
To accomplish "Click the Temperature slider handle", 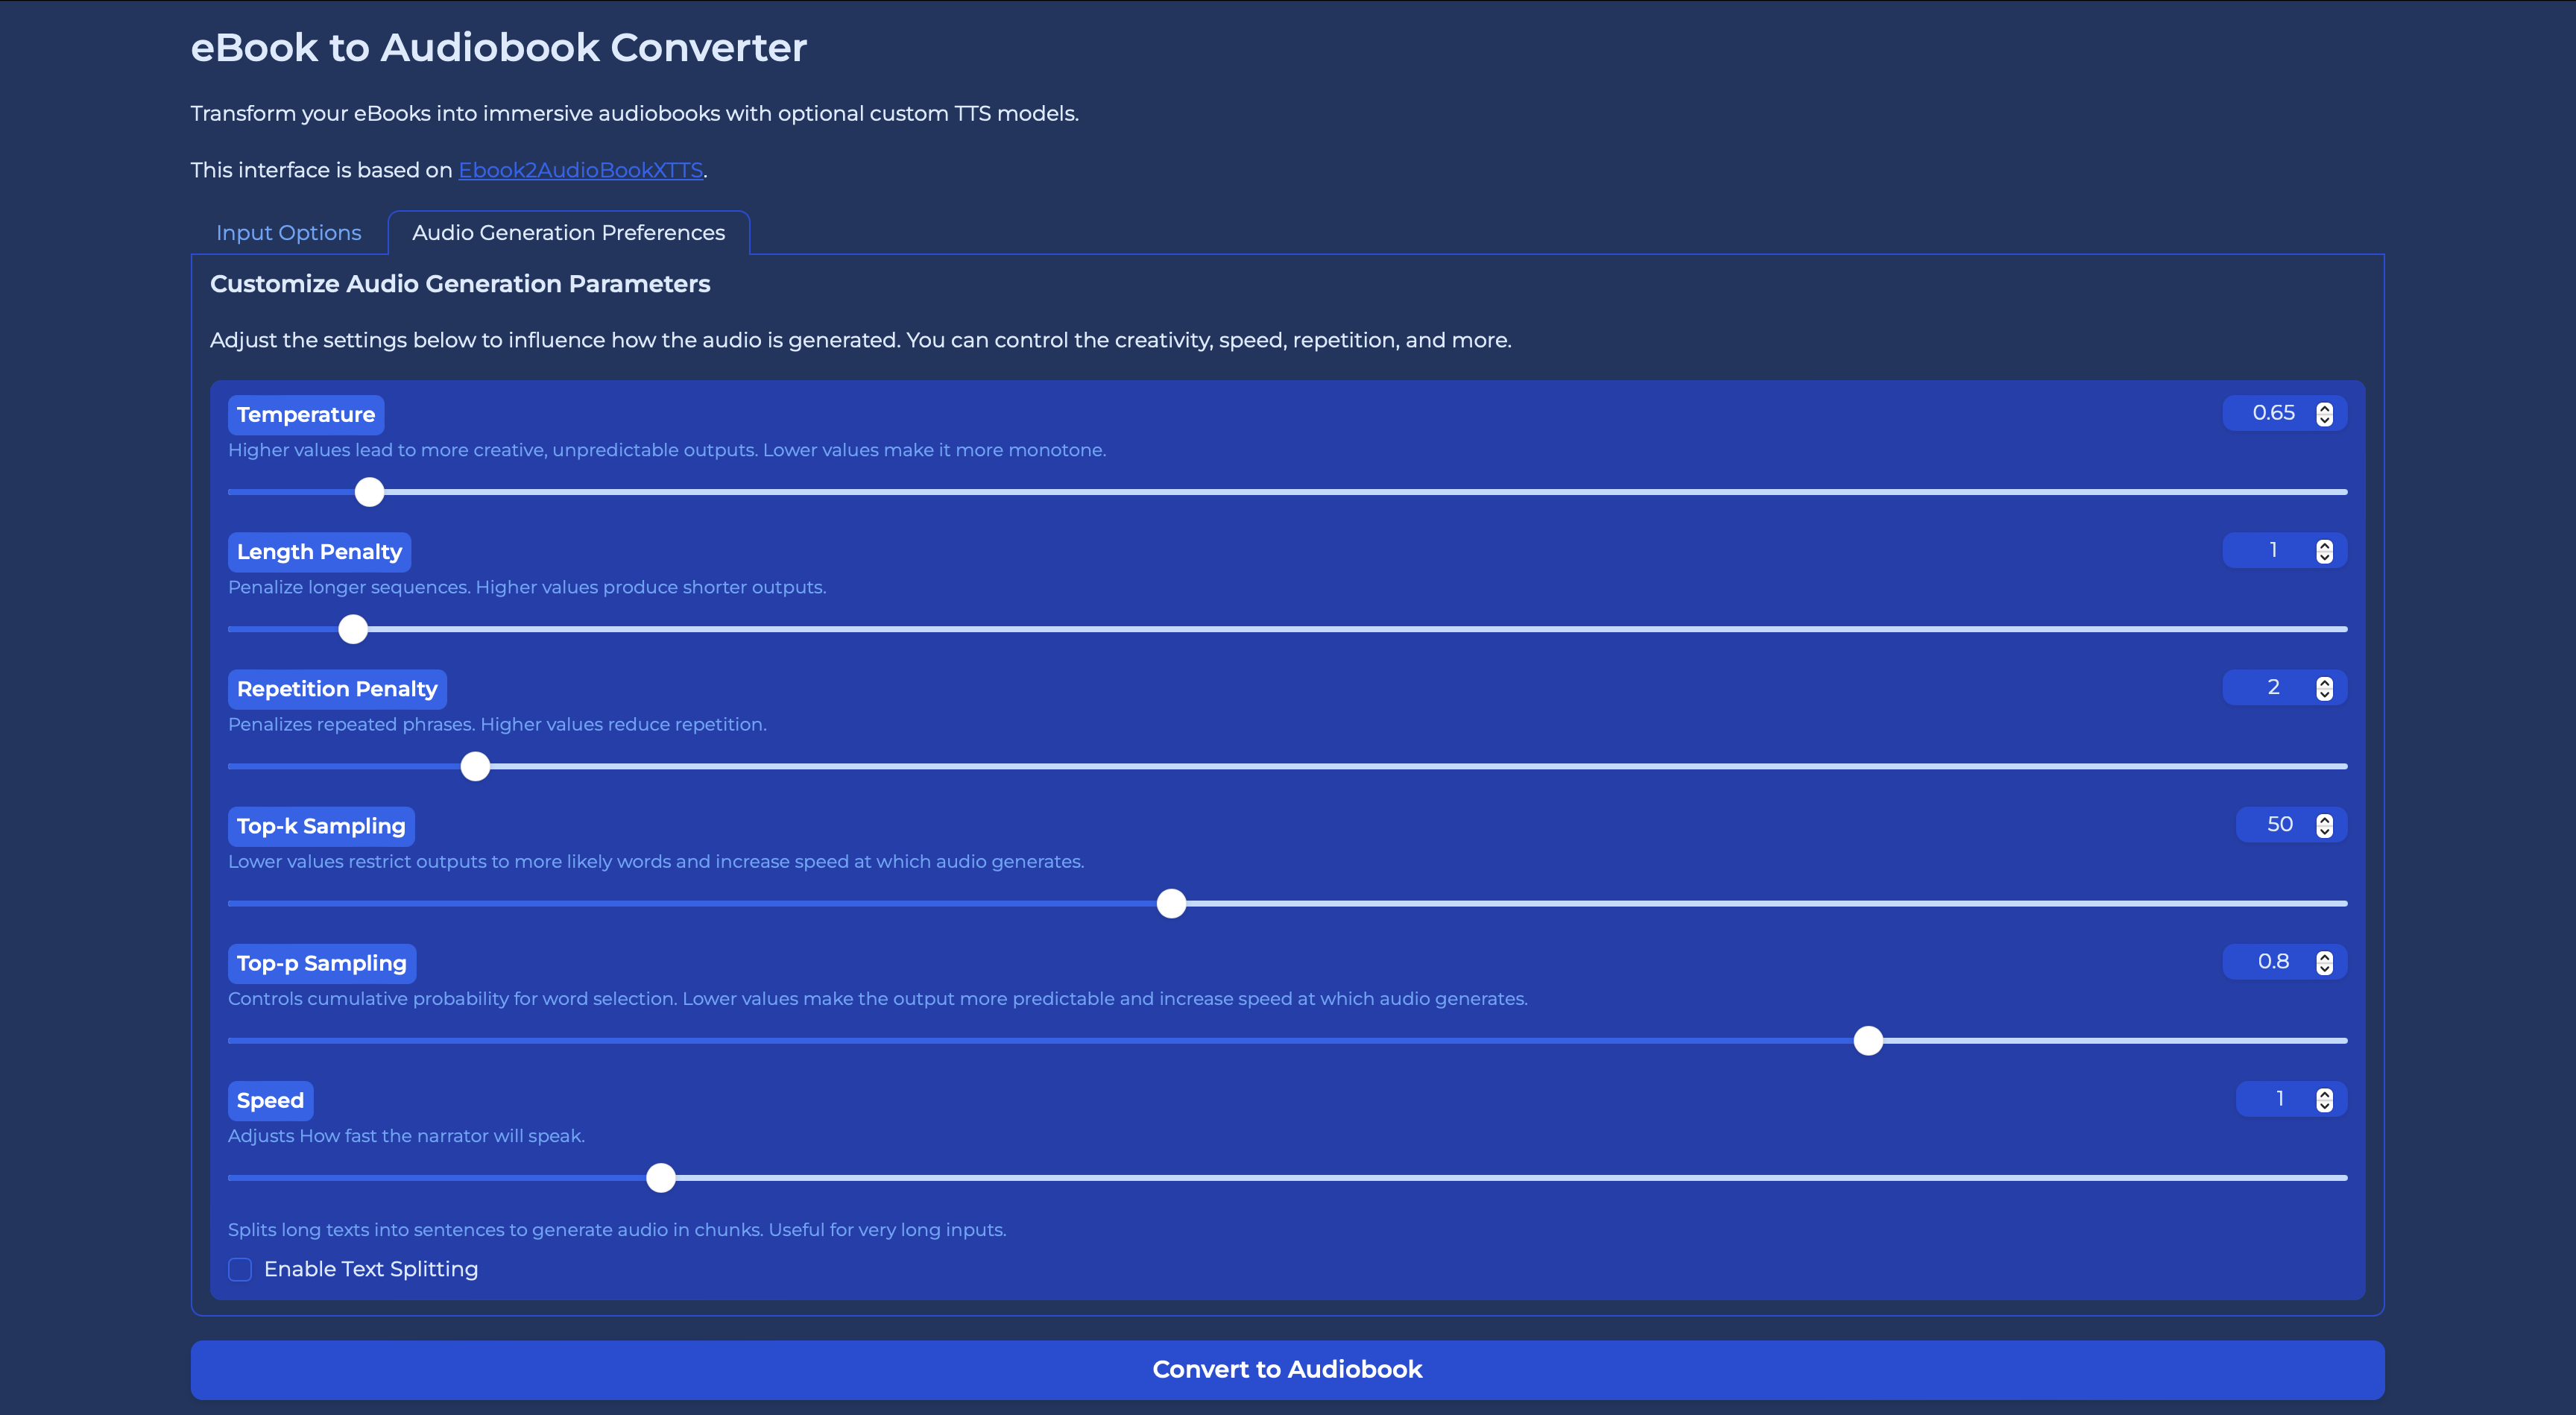I will coord(370,492).
